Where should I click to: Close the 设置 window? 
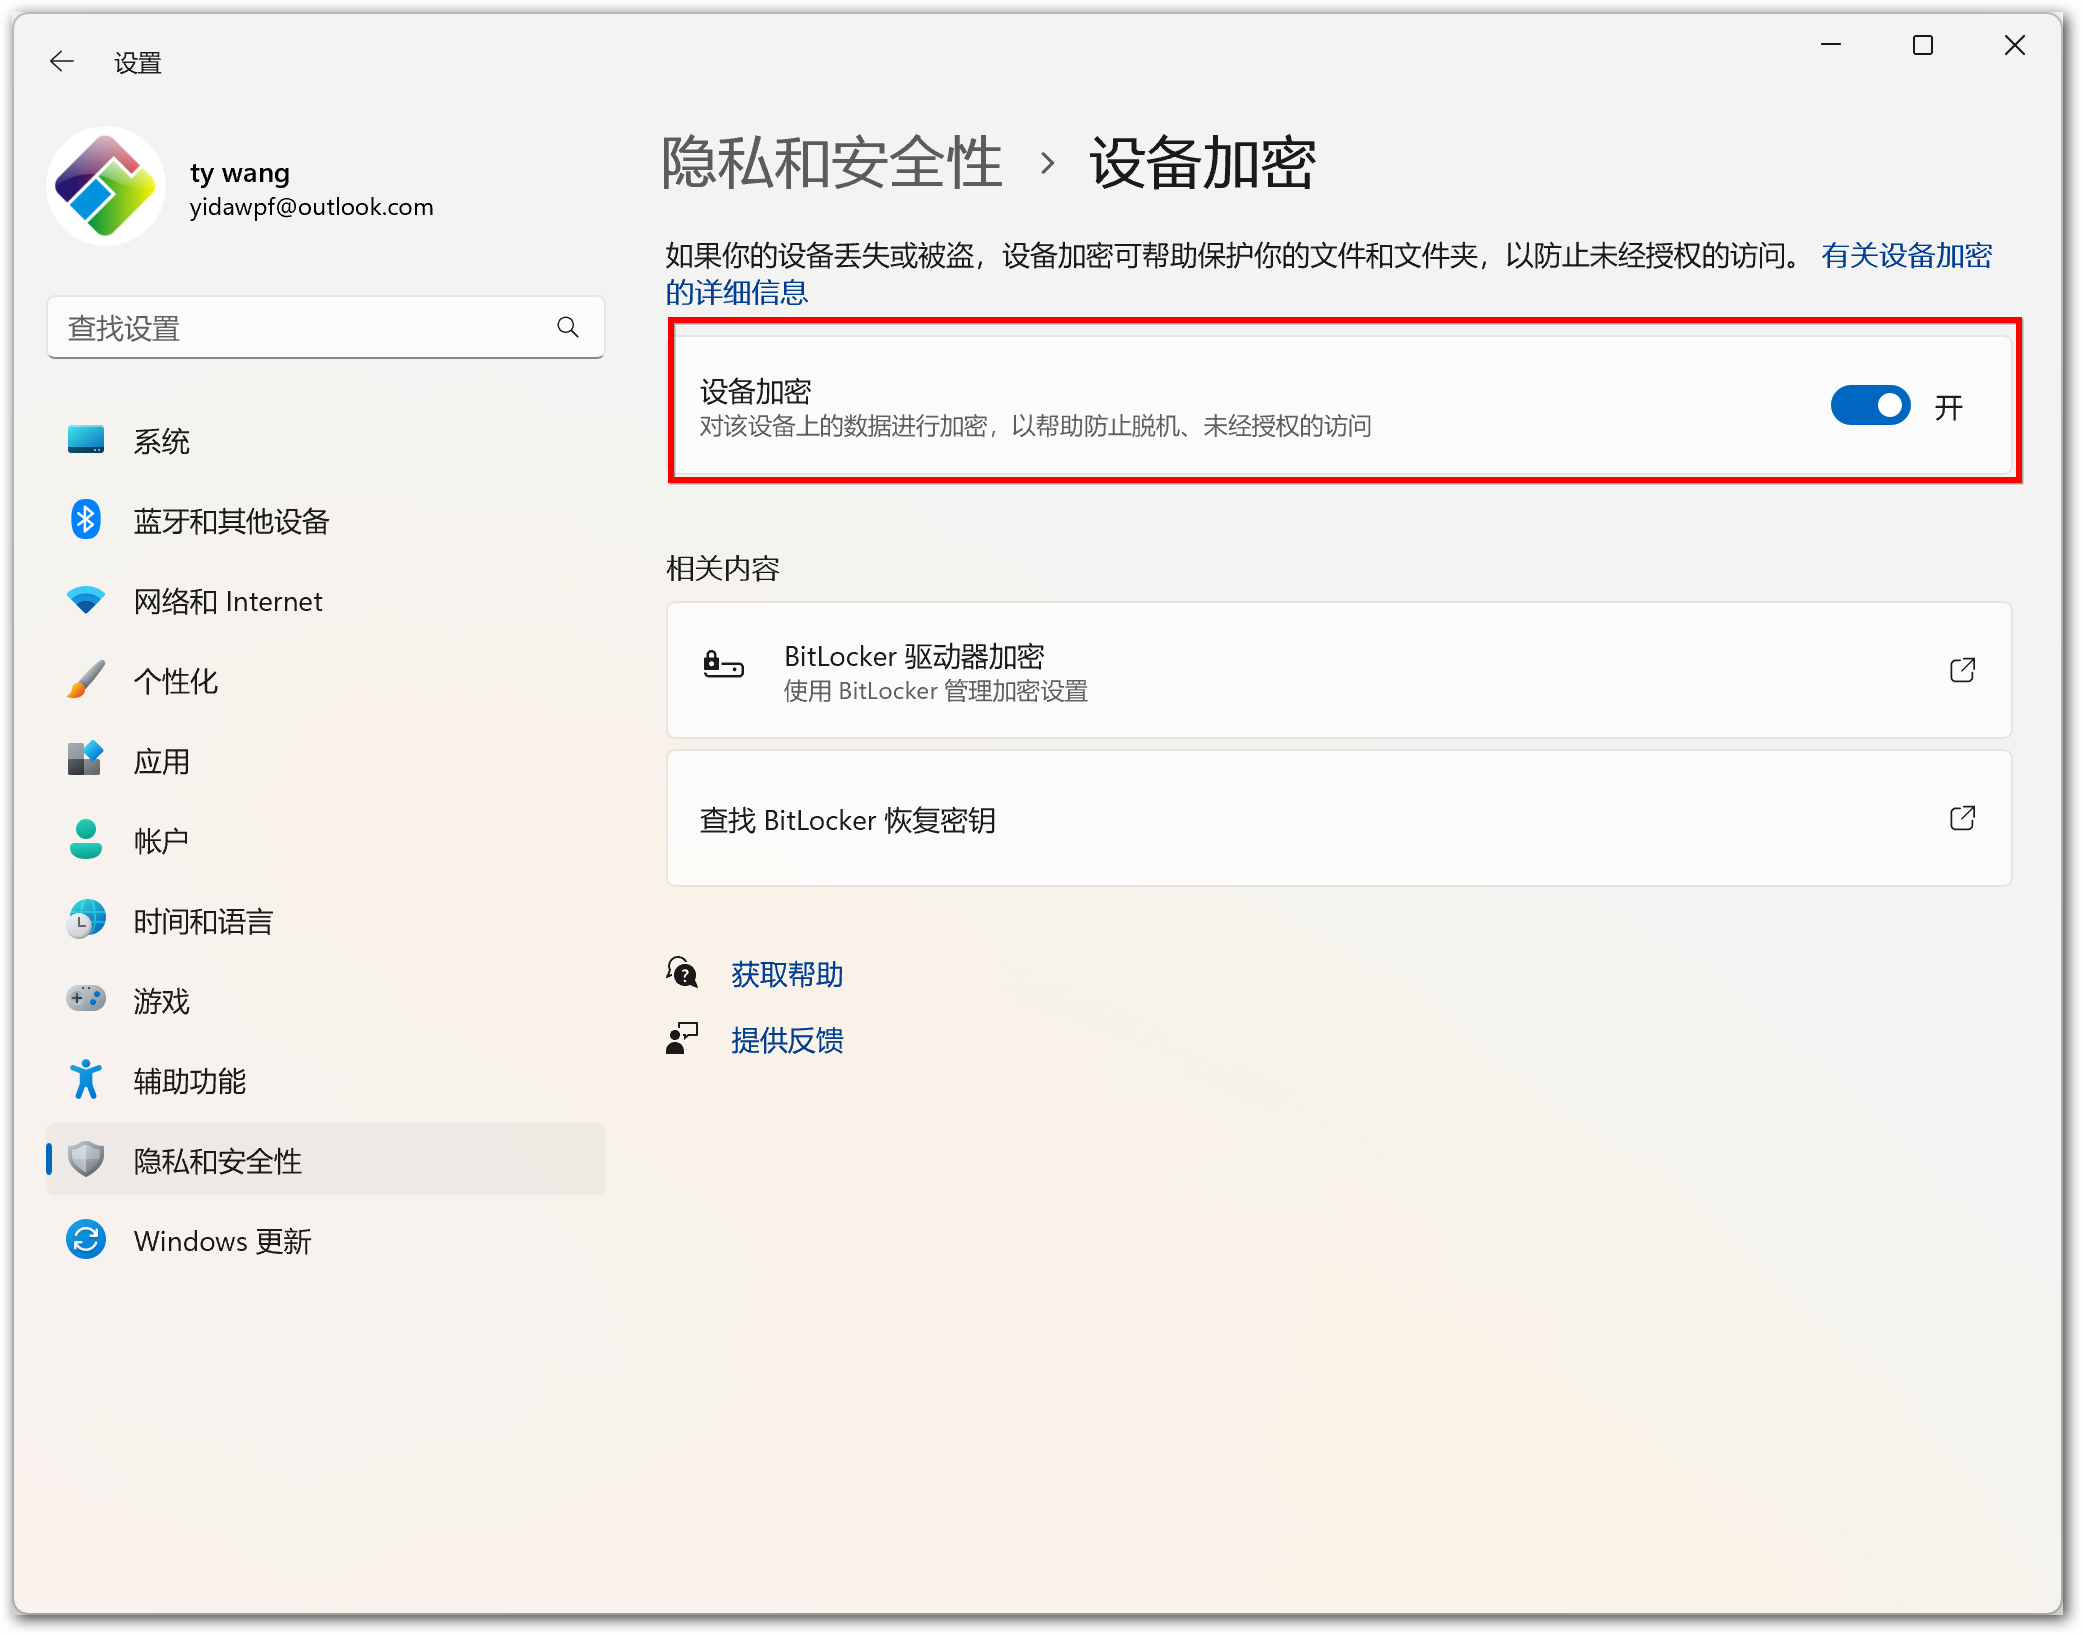pos(2015,45)
